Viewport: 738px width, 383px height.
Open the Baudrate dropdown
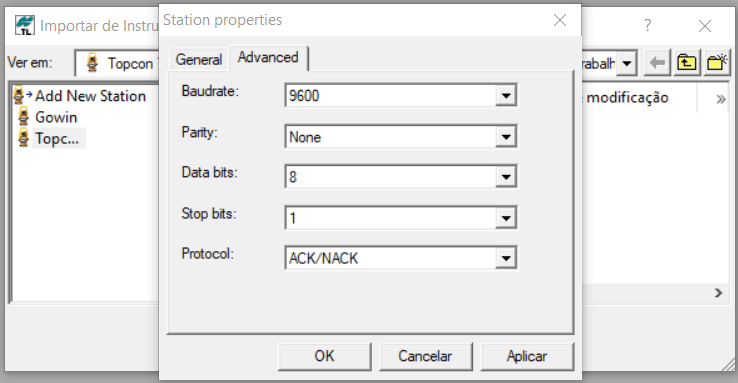click(506, 96)
